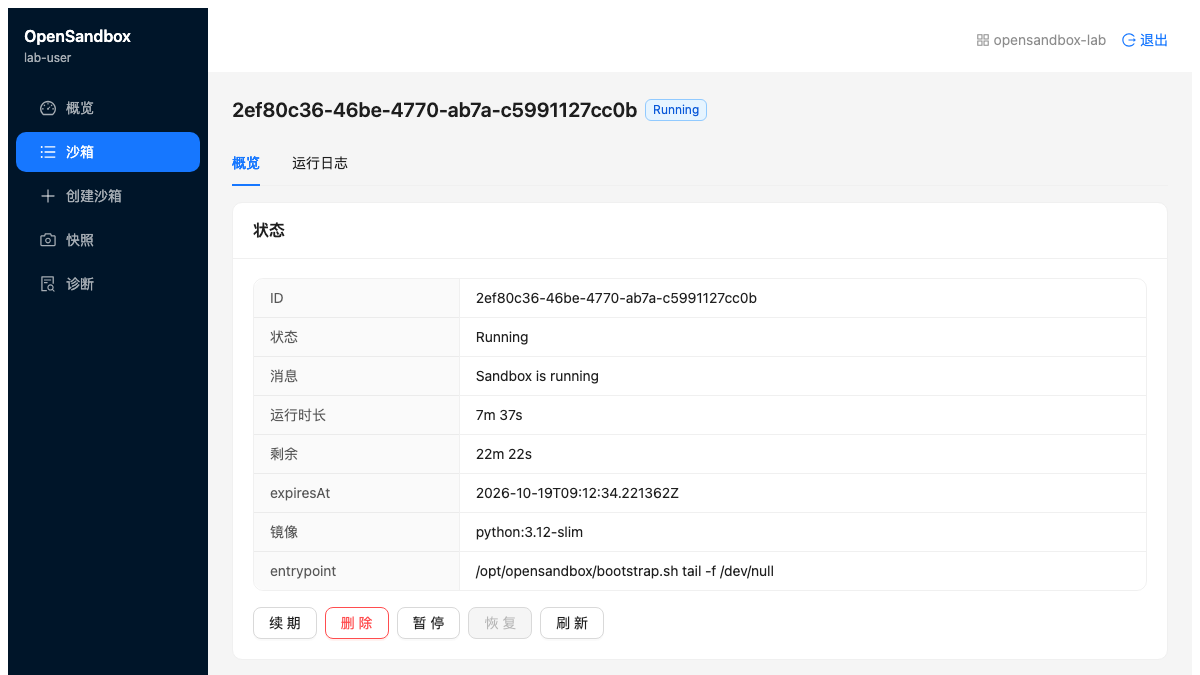Screen dimensions: 1200x675
Task: Refresh the status with 刷新 button
Action: pos(572,623)
